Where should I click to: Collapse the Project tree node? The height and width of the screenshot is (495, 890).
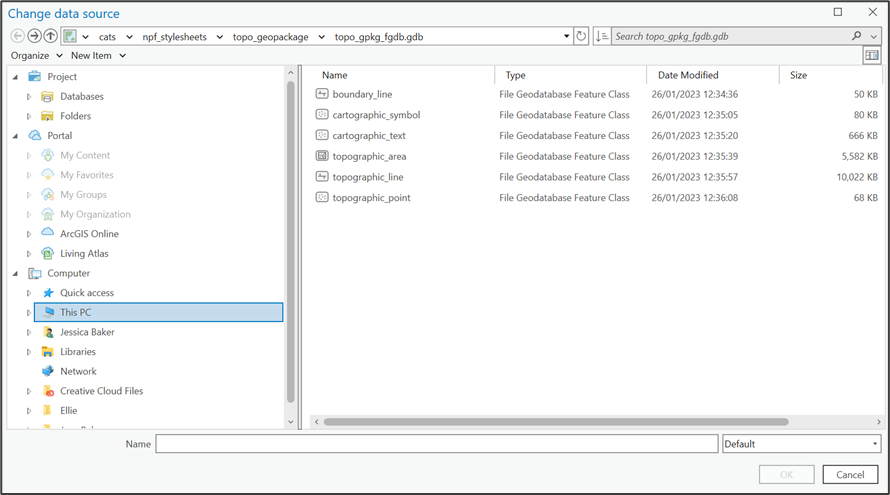[15, 77]
